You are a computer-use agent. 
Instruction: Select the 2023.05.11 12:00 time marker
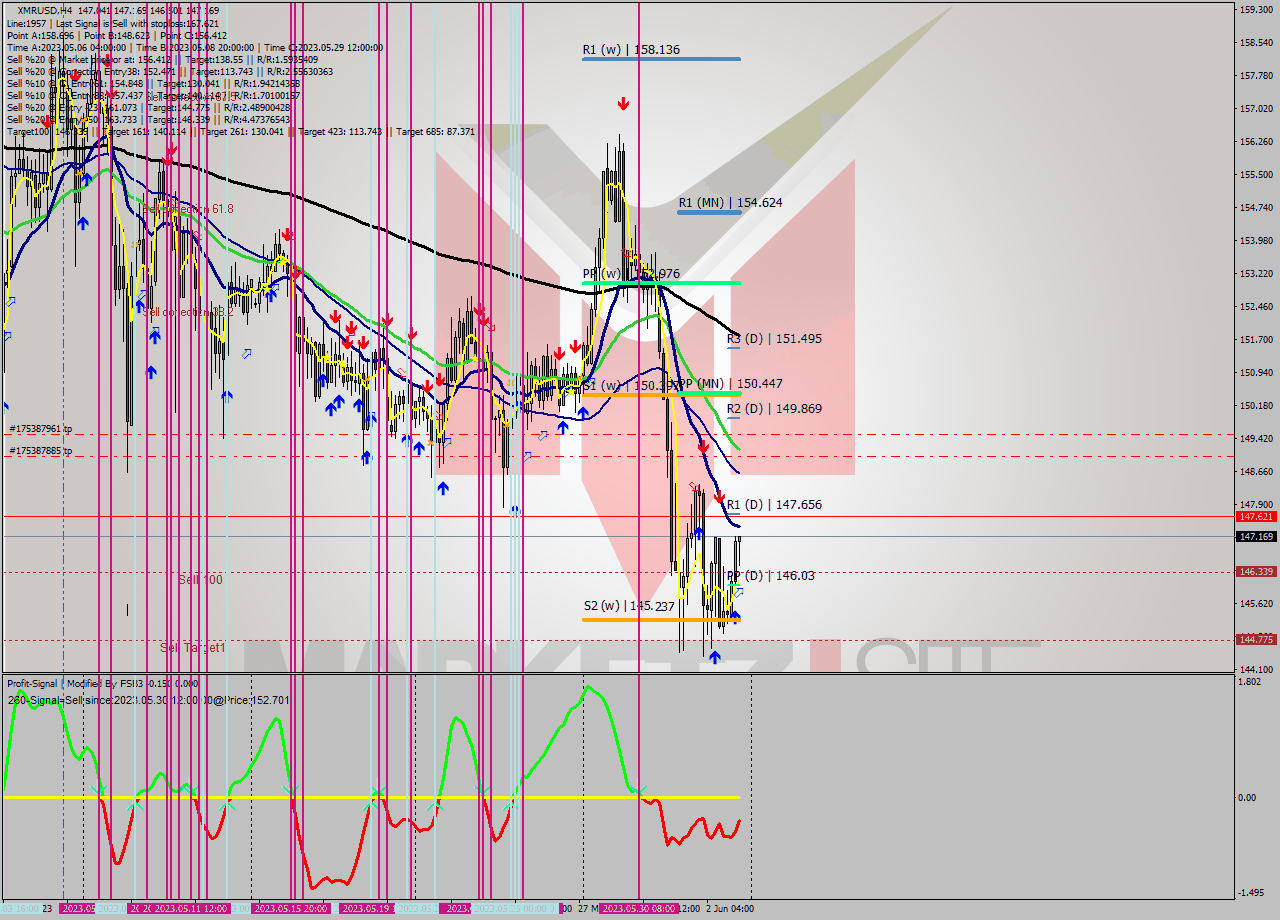(189, 908)
